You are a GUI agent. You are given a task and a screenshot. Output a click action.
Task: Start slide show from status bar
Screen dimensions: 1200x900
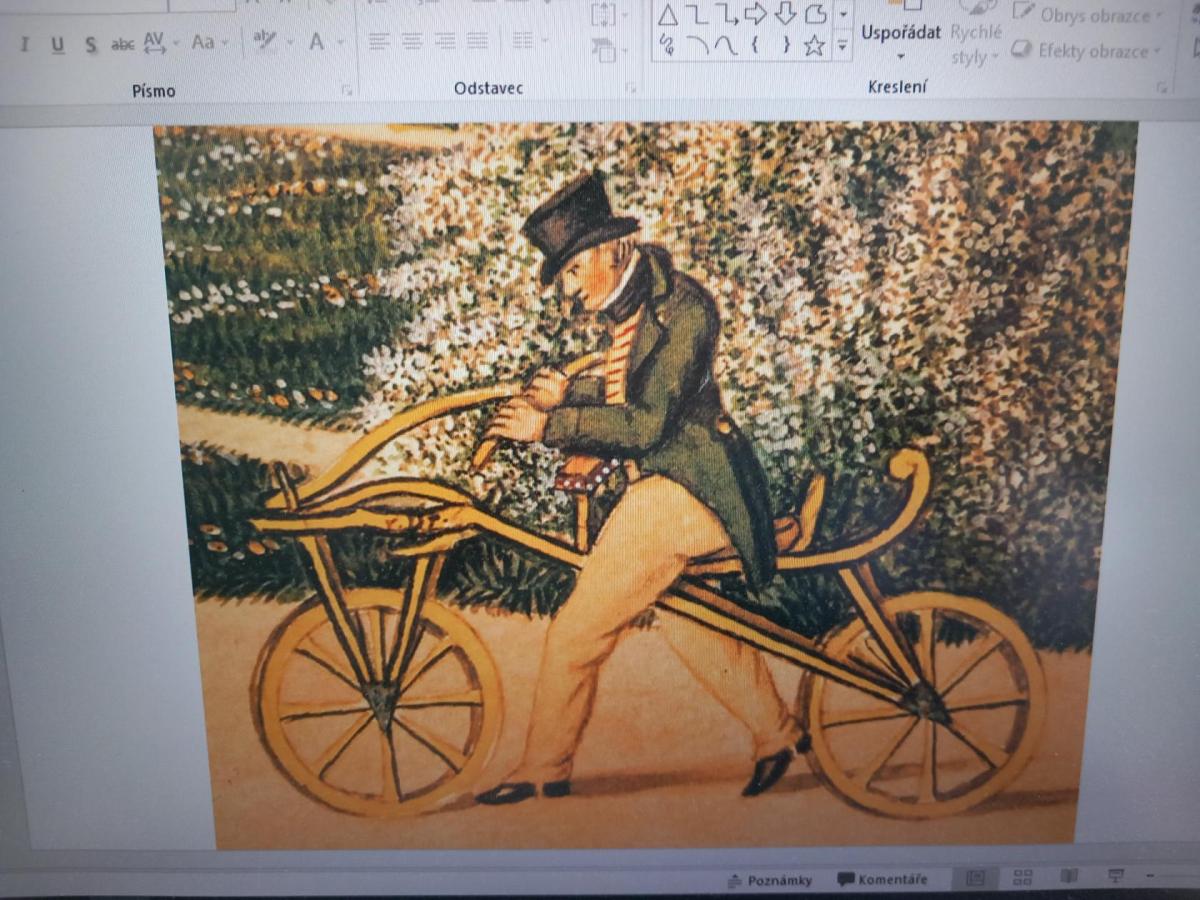pos(1115,876)
